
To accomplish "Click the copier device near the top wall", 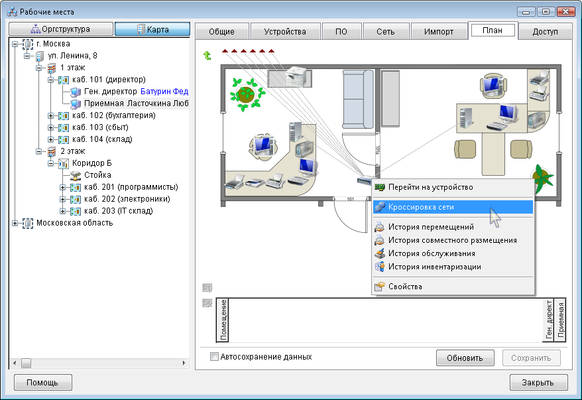I will click(x=296, y=76).
